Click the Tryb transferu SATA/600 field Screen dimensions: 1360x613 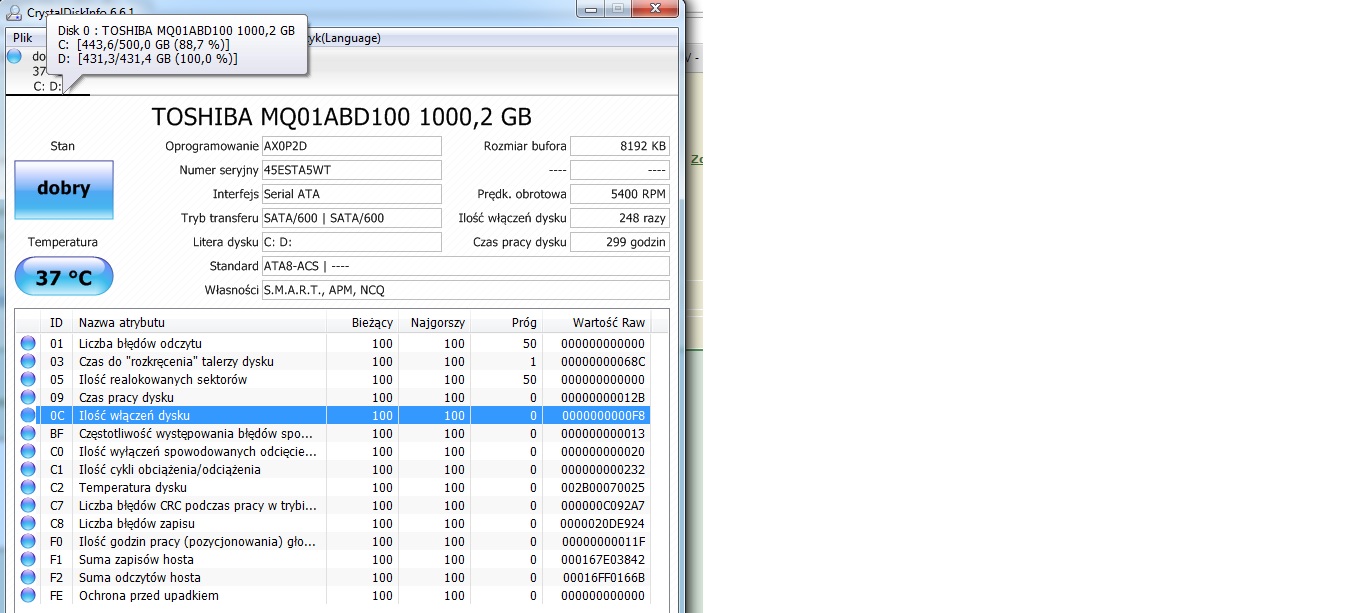point(351,218)
